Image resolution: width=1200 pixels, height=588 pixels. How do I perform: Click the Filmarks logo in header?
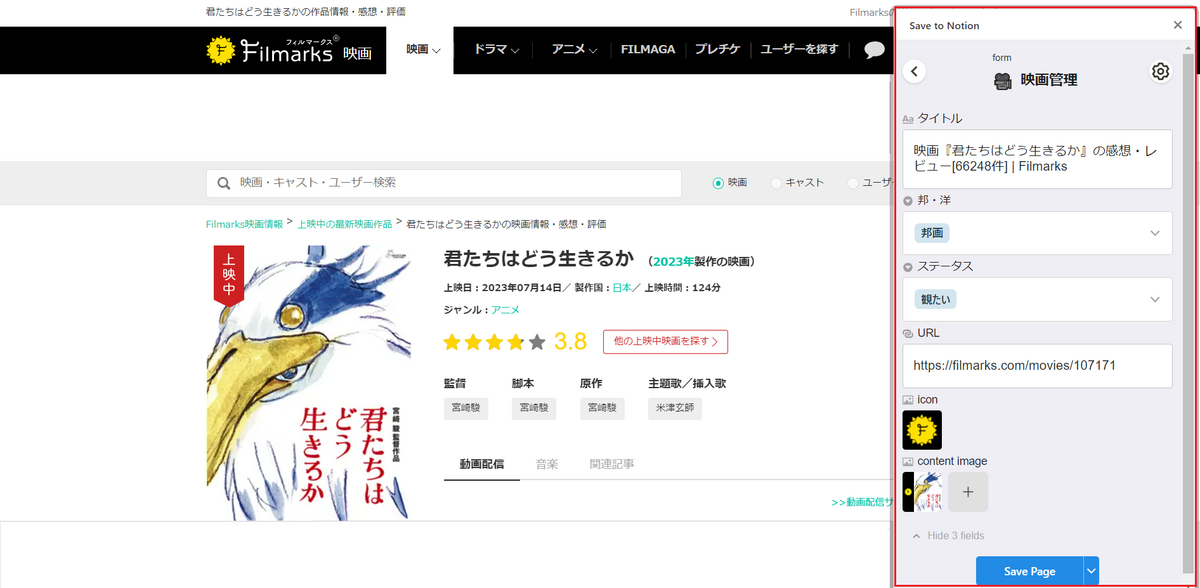[x=288, y=50]
